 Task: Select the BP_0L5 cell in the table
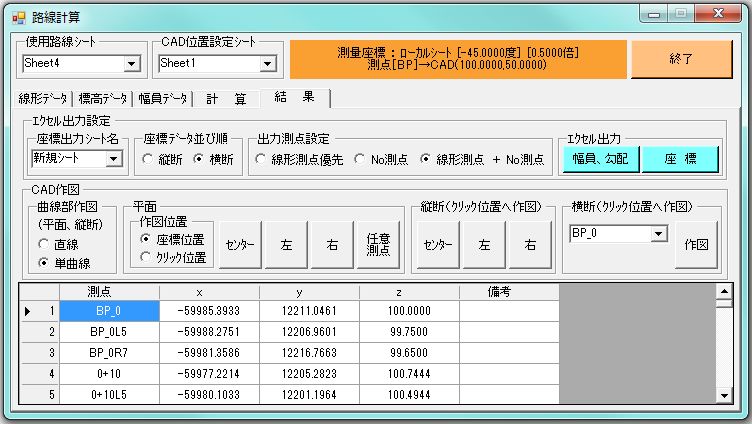point(109,332)
